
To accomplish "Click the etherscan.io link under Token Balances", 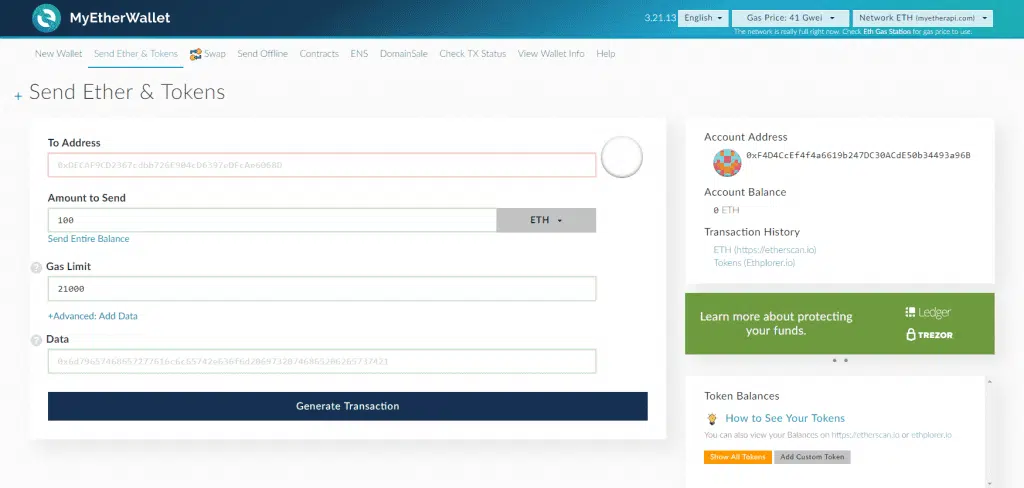I will (865, 435).
